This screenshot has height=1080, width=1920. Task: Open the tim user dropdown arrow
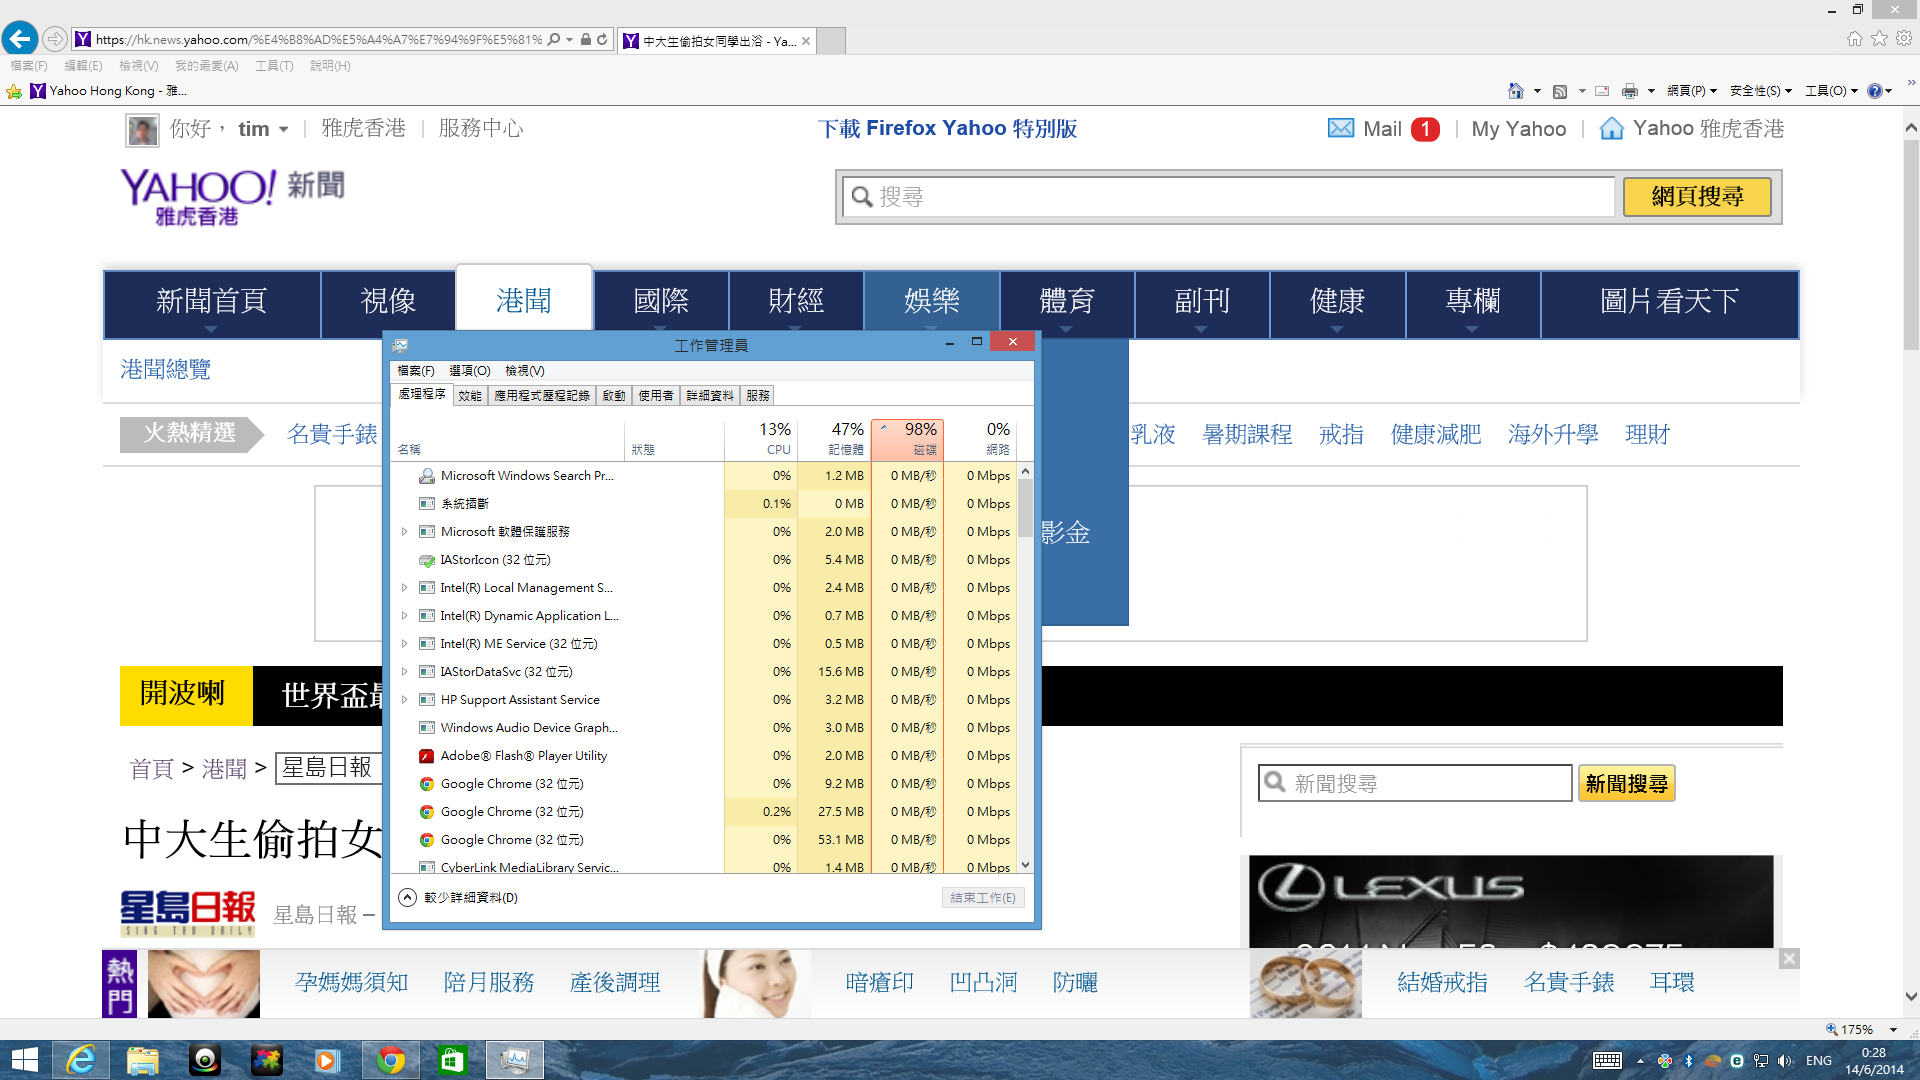[x=284, y=129]
